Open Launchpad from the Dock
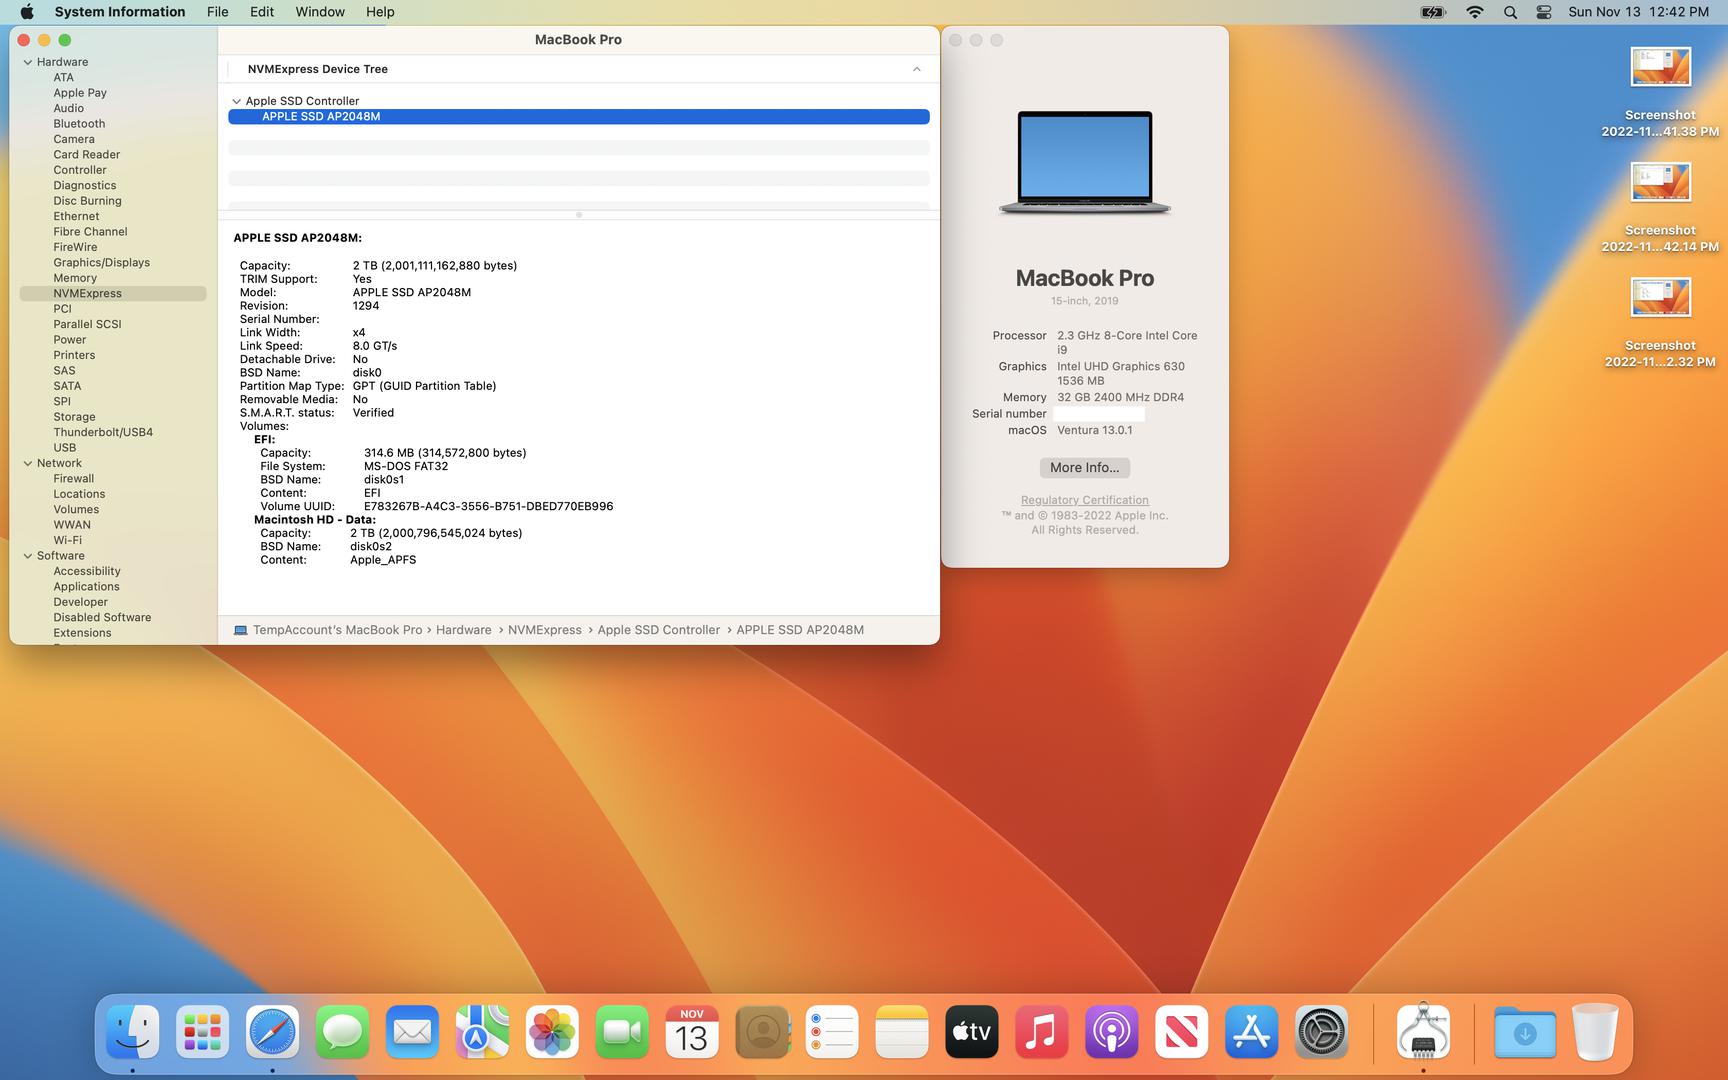Image resolution: width=1728 pixels, height=1080 pixels. (202, 1033)
